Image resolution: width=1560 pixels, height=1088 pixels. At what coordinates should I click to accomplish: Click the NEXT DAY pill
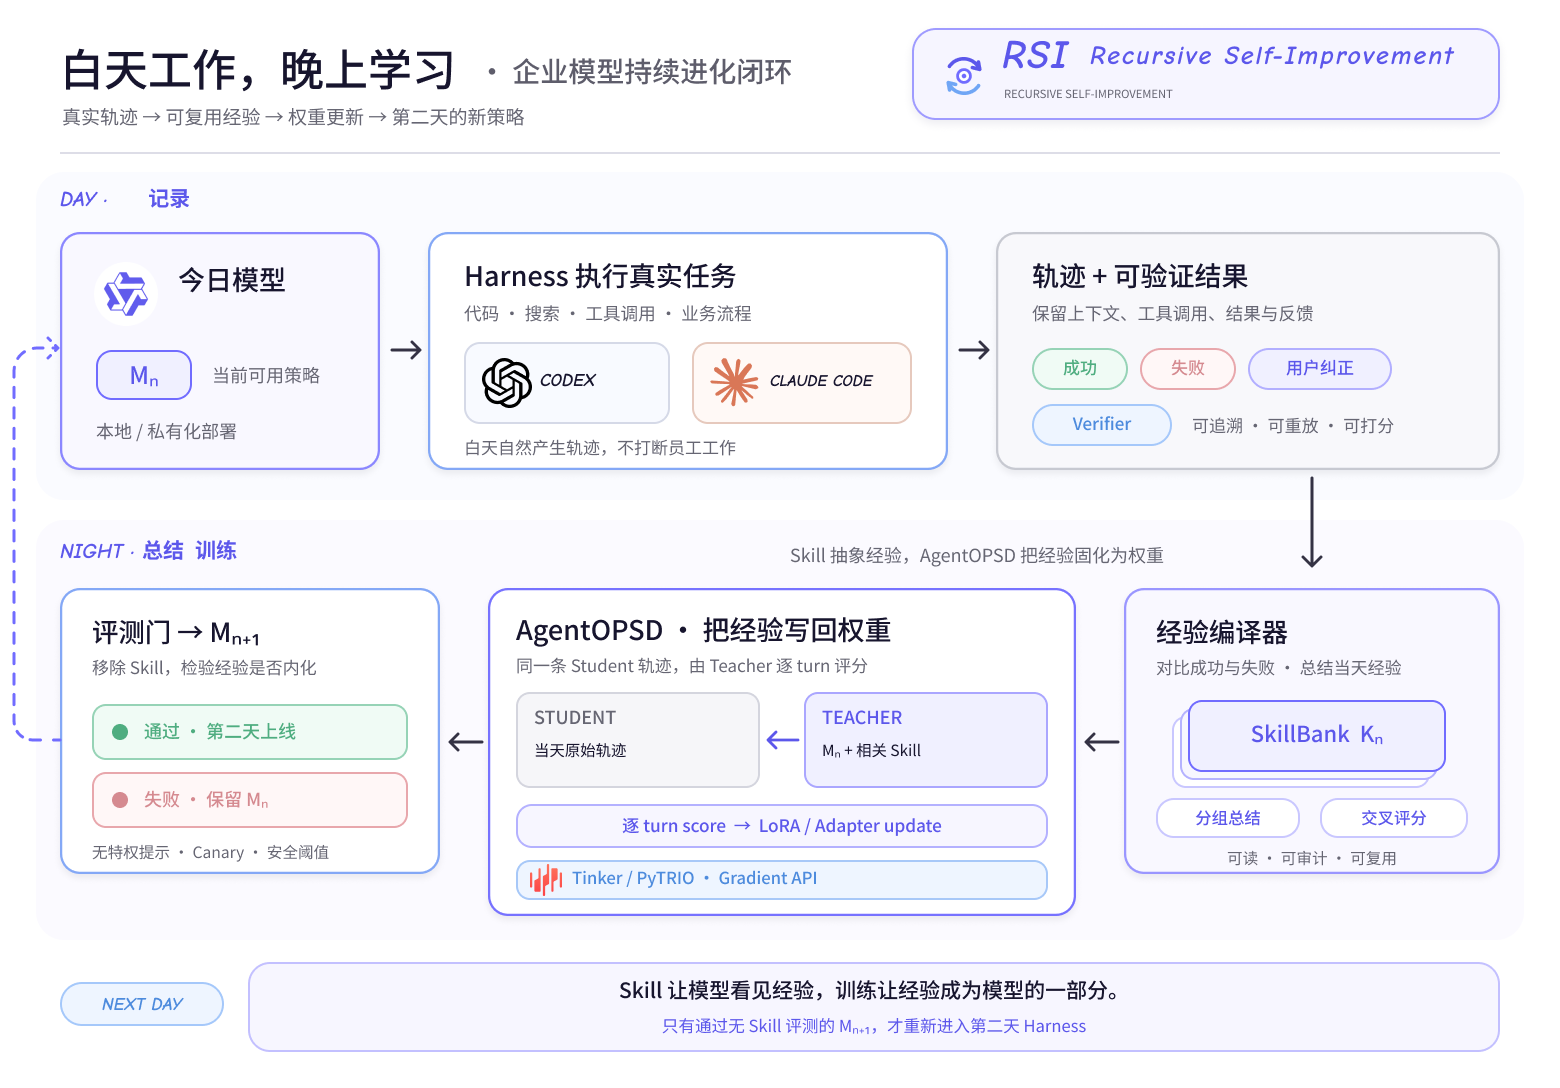coord(142,1004)
